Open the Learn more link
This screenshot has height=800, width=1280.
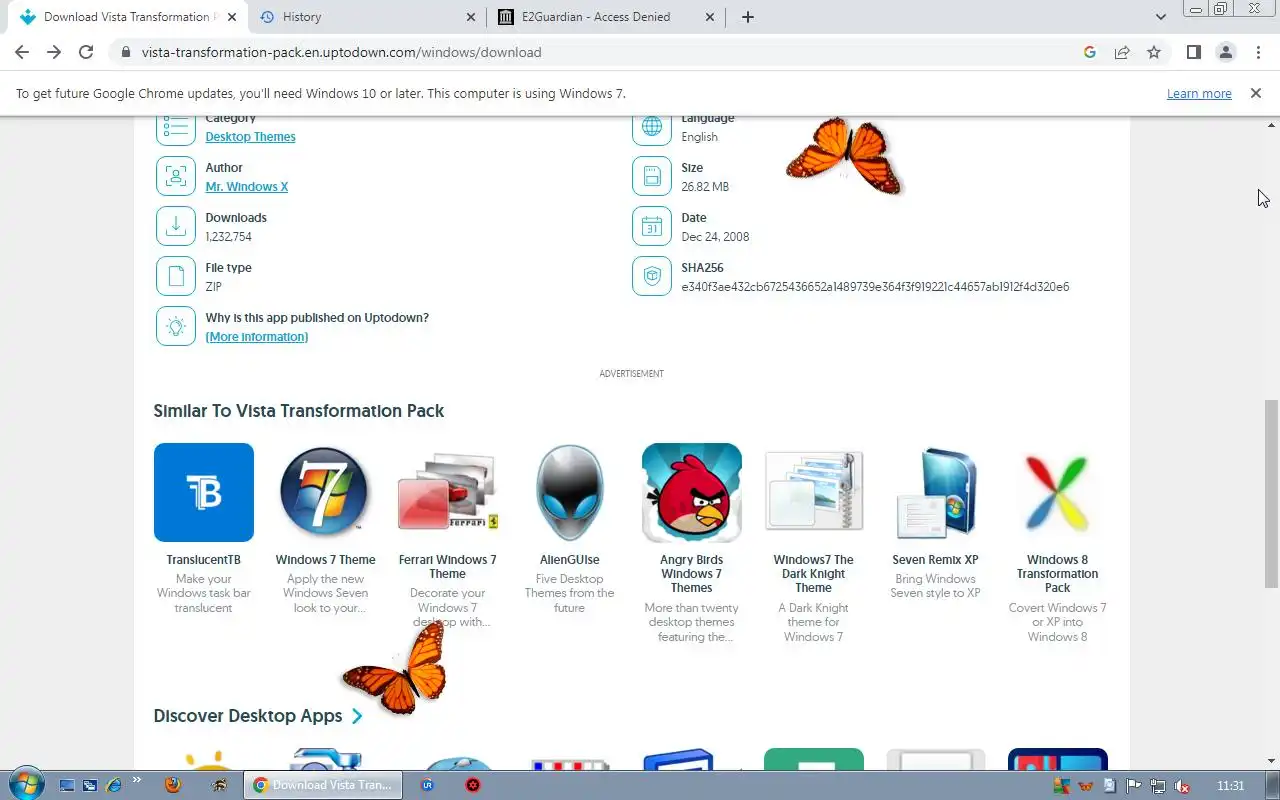point(1199,94)
